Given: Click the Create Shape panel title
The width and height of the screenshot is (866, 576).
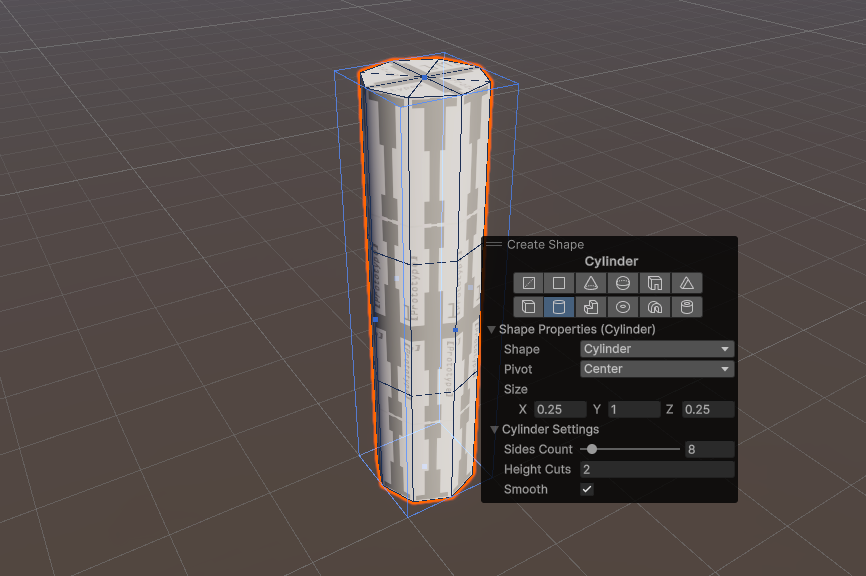Looking at the screenshot, I should point(545,245).
